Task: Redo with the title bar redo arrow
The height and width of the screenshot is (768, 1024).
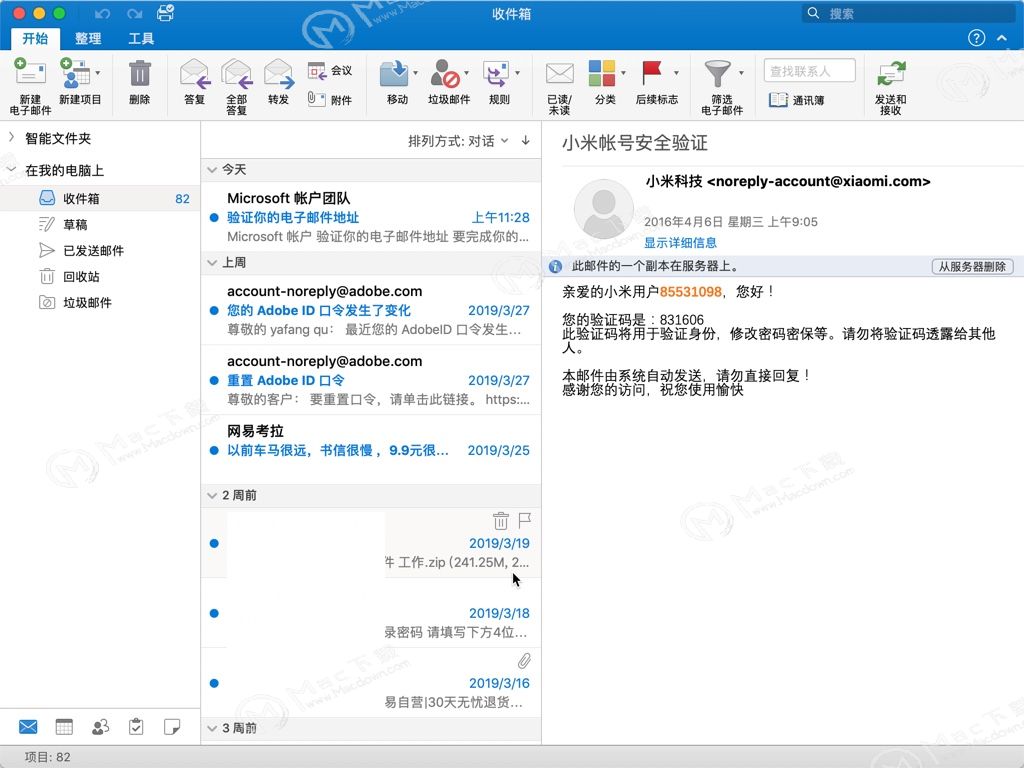Action: pos(135,14)
